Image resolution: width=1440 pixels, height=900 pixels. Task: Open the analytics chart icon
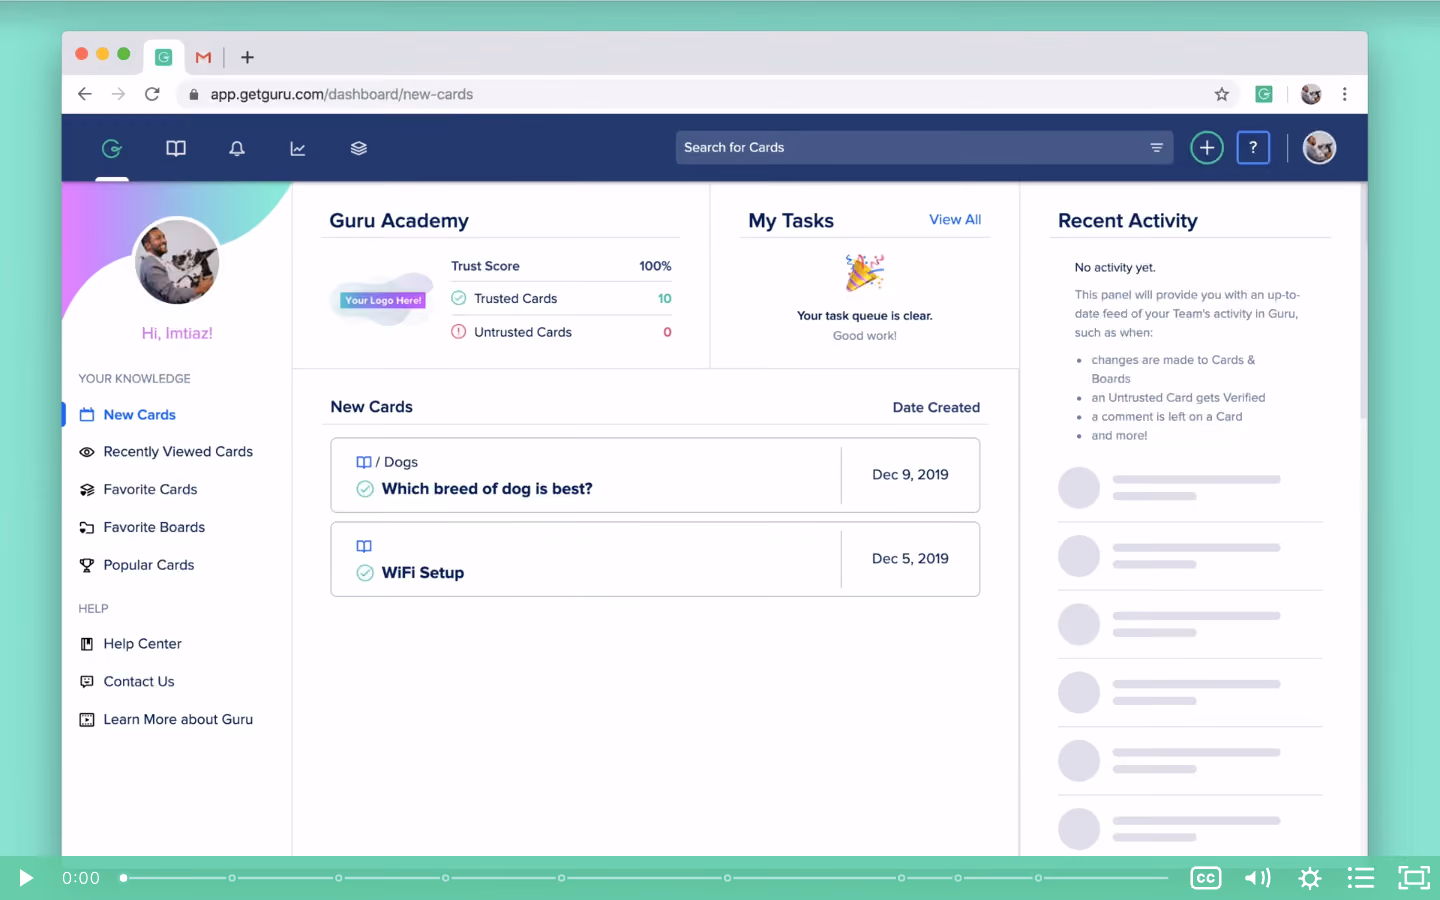(x=298, y=148)
